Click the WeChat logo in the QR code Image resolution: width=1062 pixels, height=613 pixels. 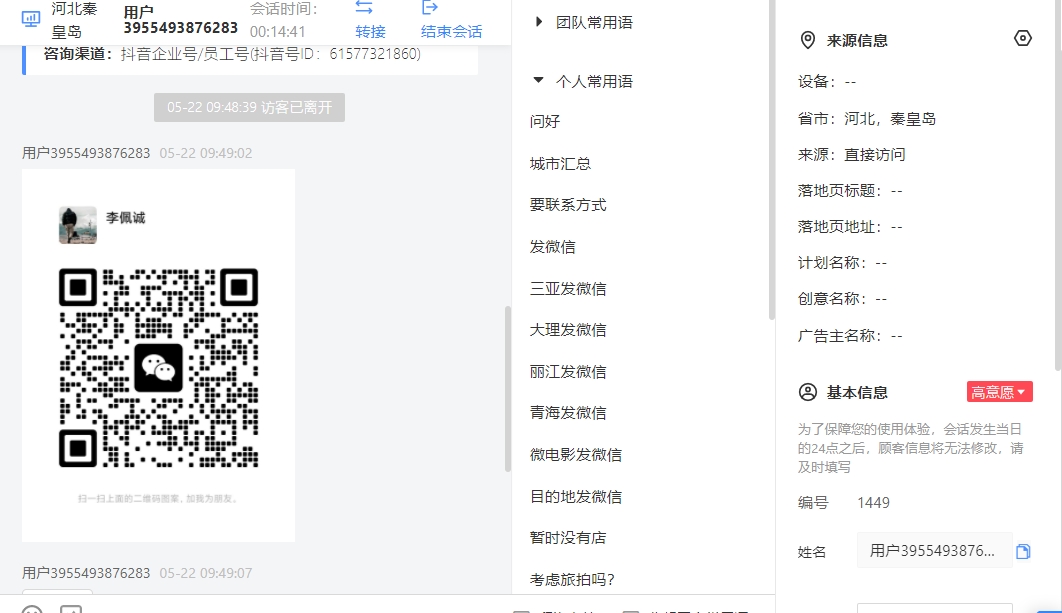pyautogui.click(x=158, y=368)
